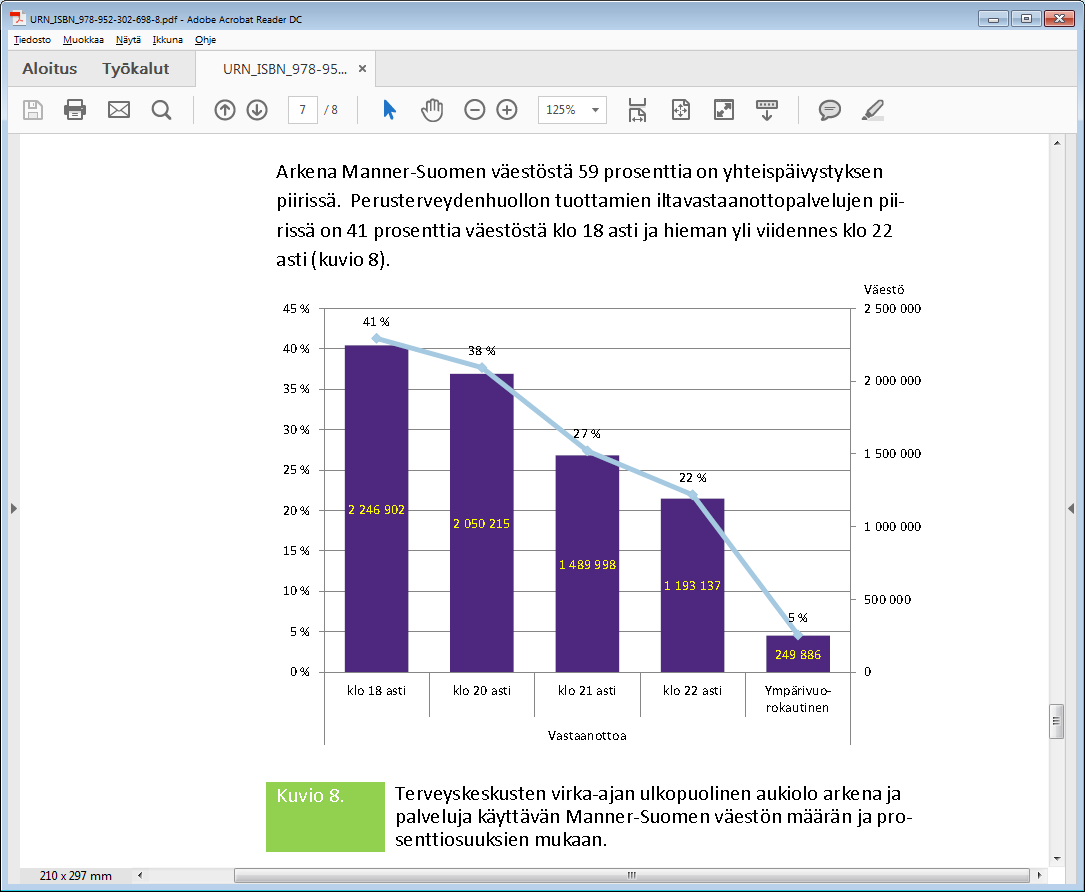
Task: Fit one full page icon
Action: click(681, 110)
